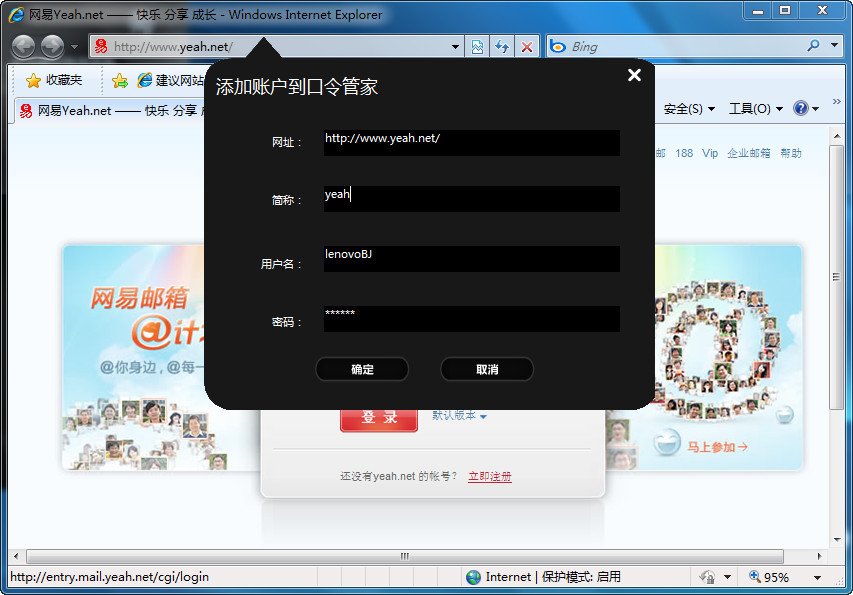853x595 pixels.
Task: Click the 确定 confirm button
Action: point(361,369)
